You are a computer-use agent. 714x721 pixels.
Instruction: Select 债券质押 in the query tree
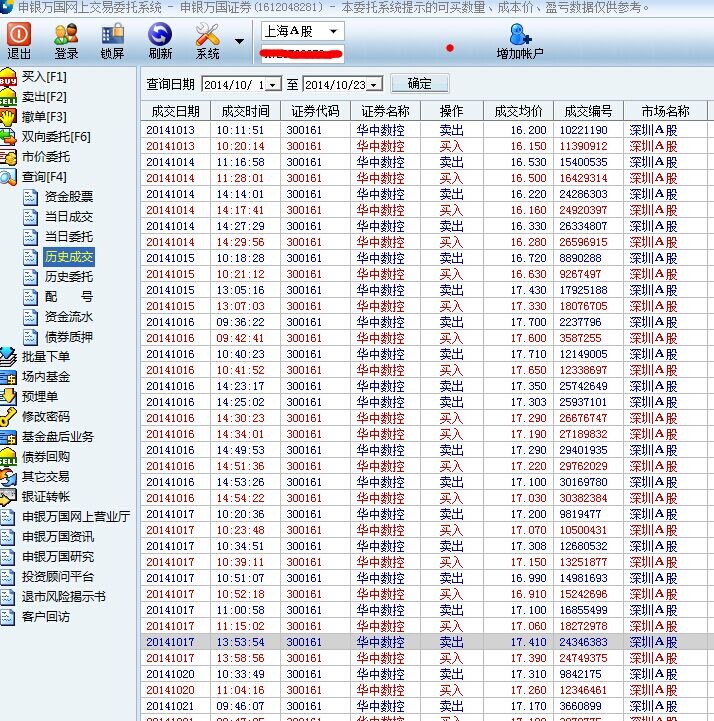[69, 337]
